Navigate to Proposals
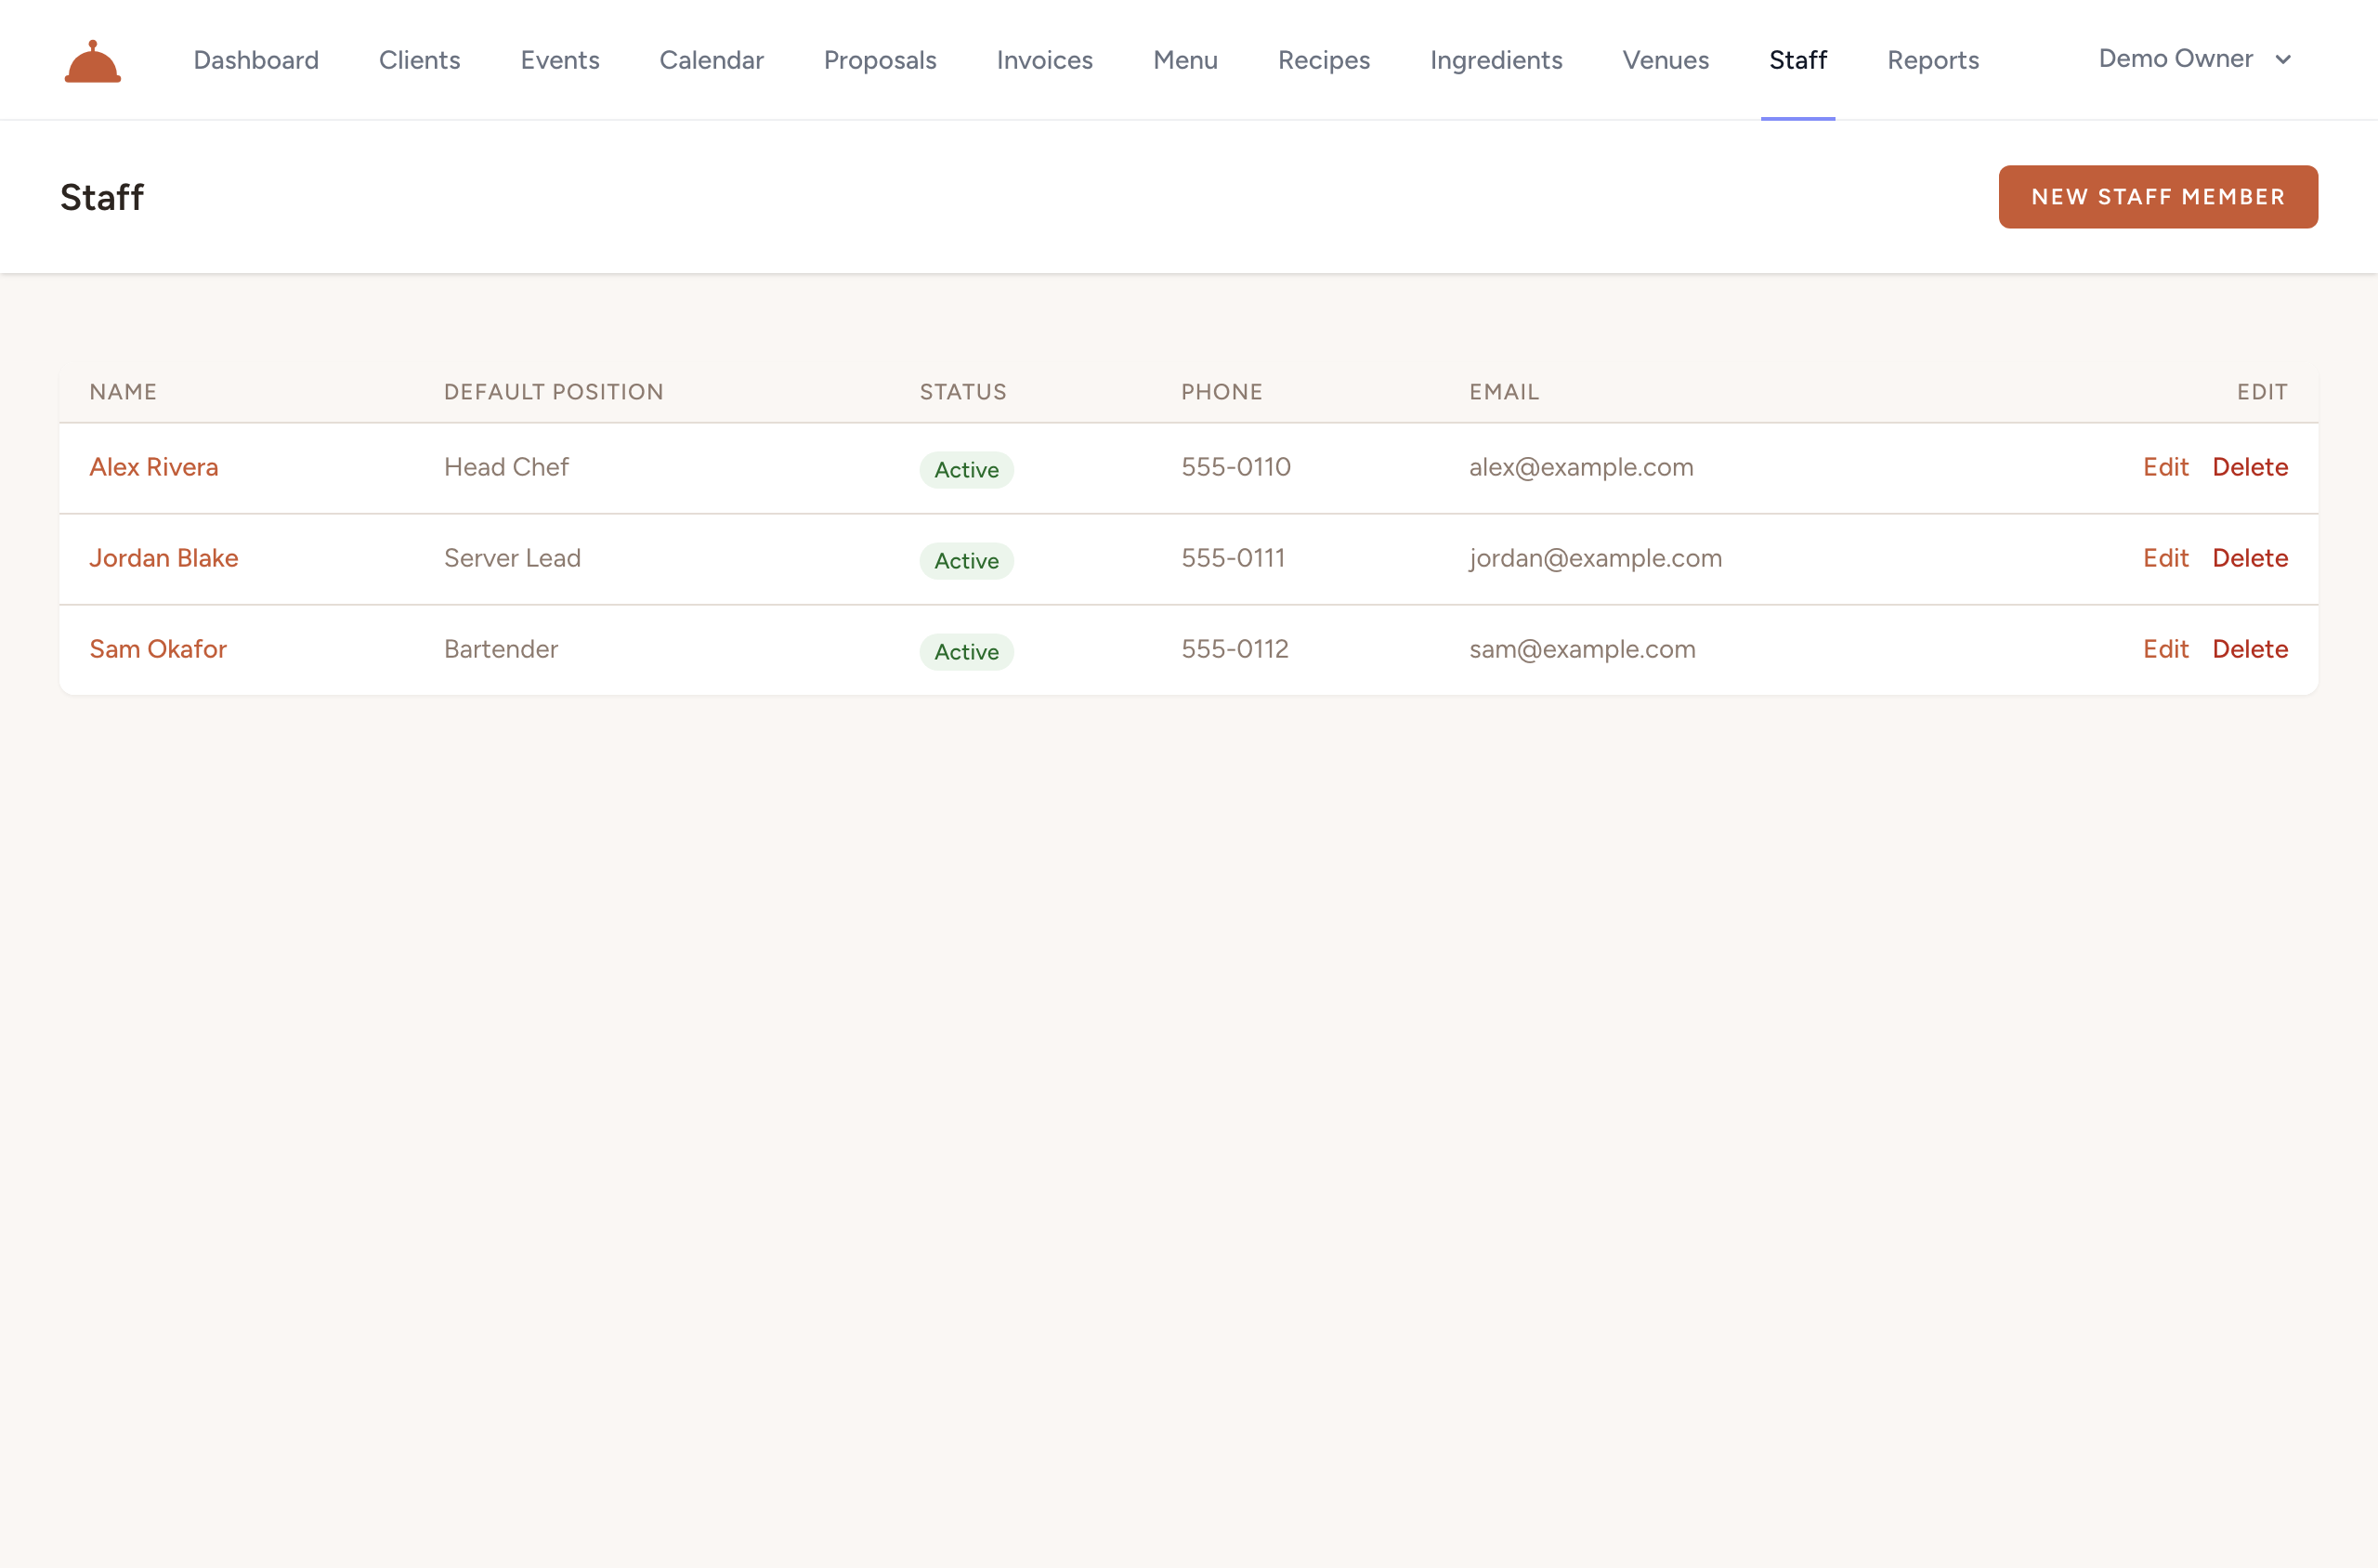Image resolution: width=2378 pixels, height=1568 pixels. (x=880, y=60)
